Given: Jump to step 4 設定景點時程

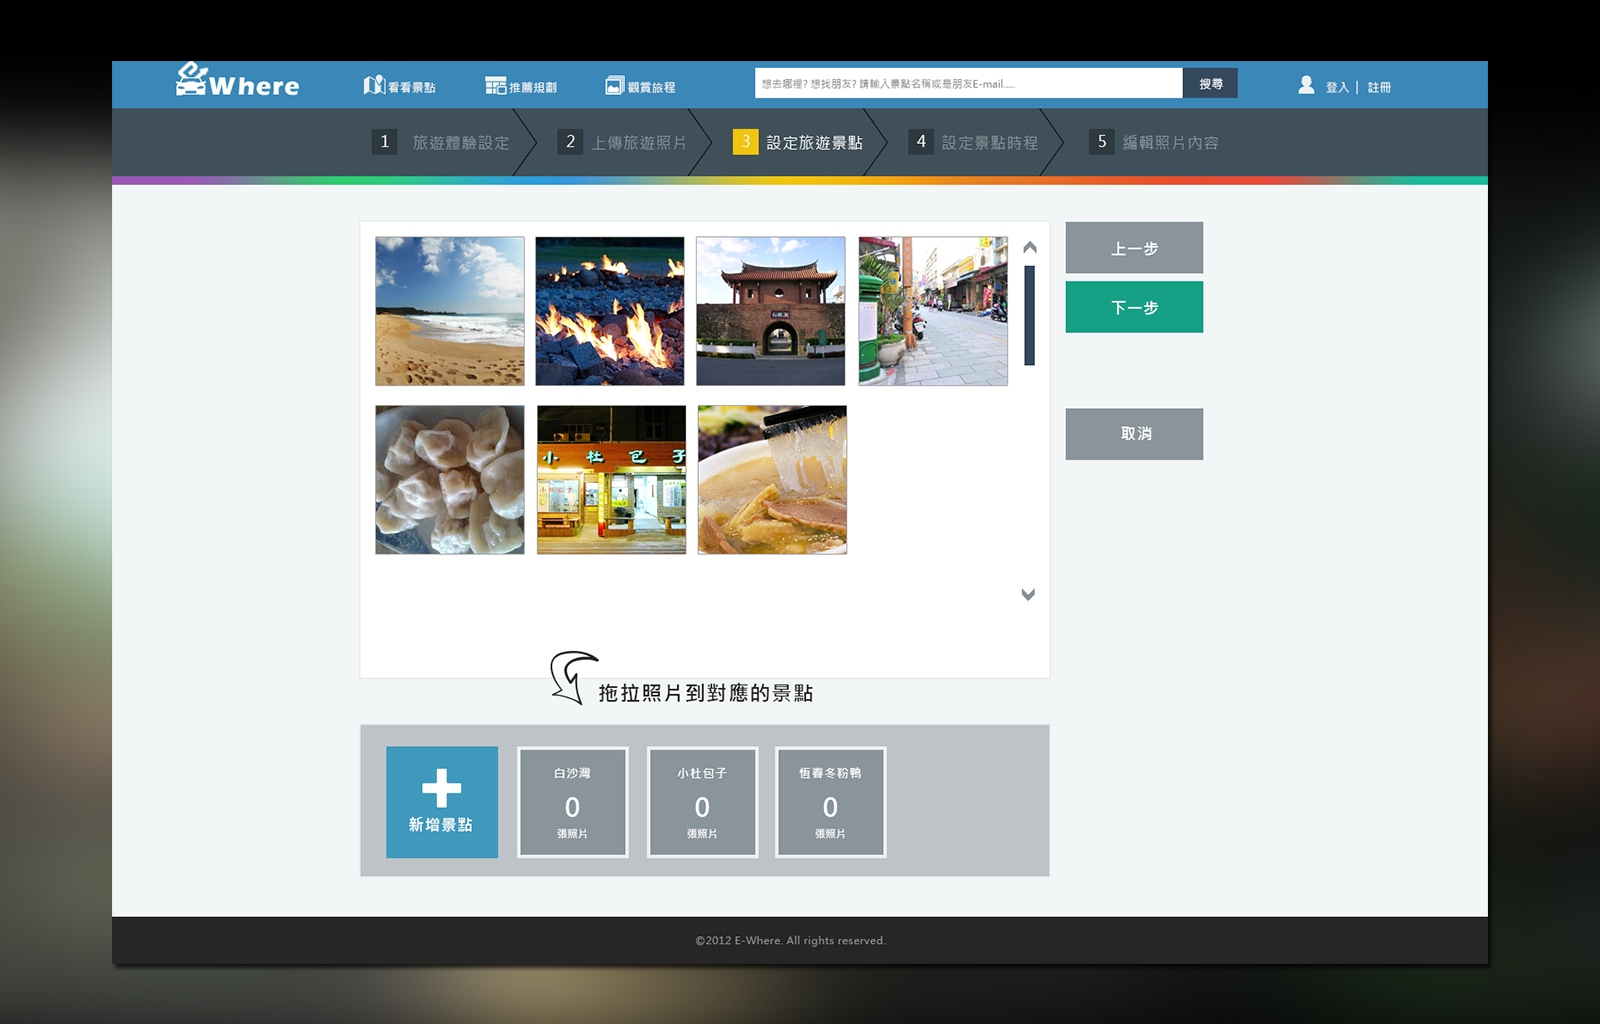Looking at the screenshot, I should 973,143.
